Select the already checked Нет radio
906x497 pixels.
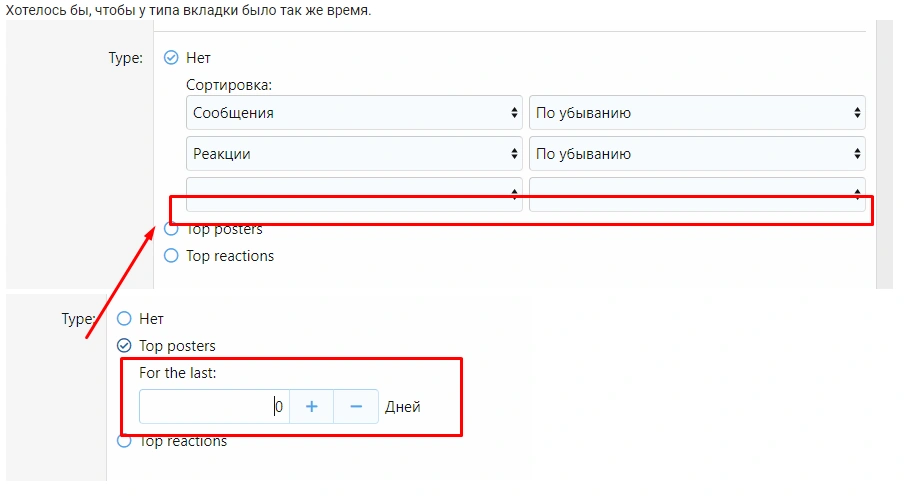[x=171, y=58]
